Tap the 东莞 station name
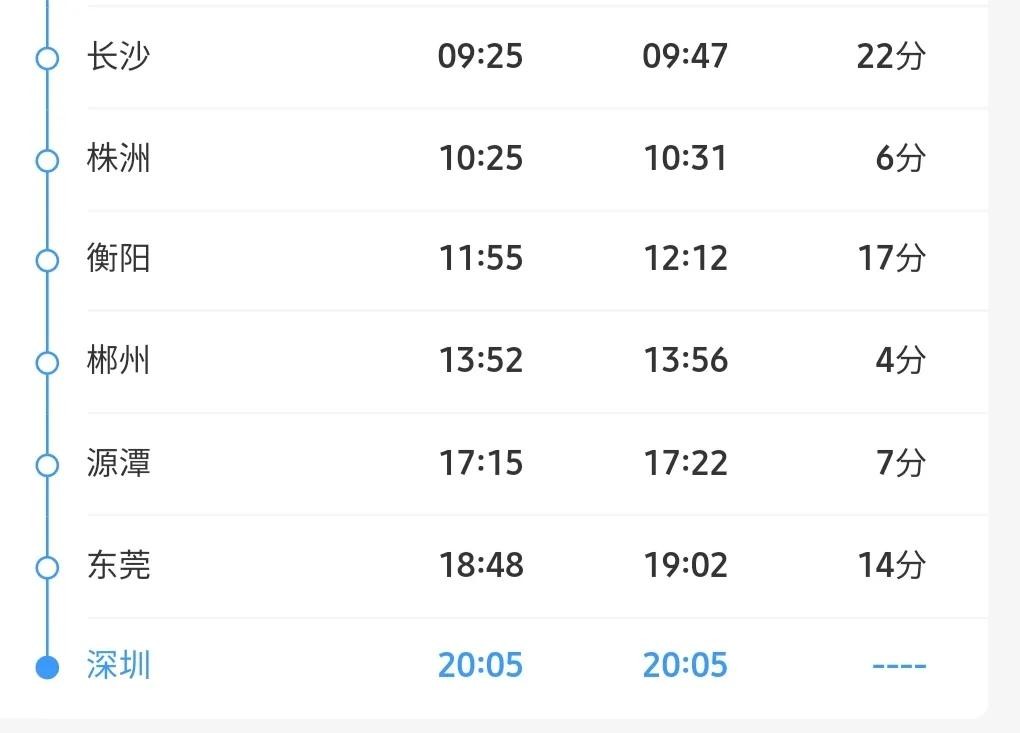The width and height of the screenshot is (1020, 733). 118,567
